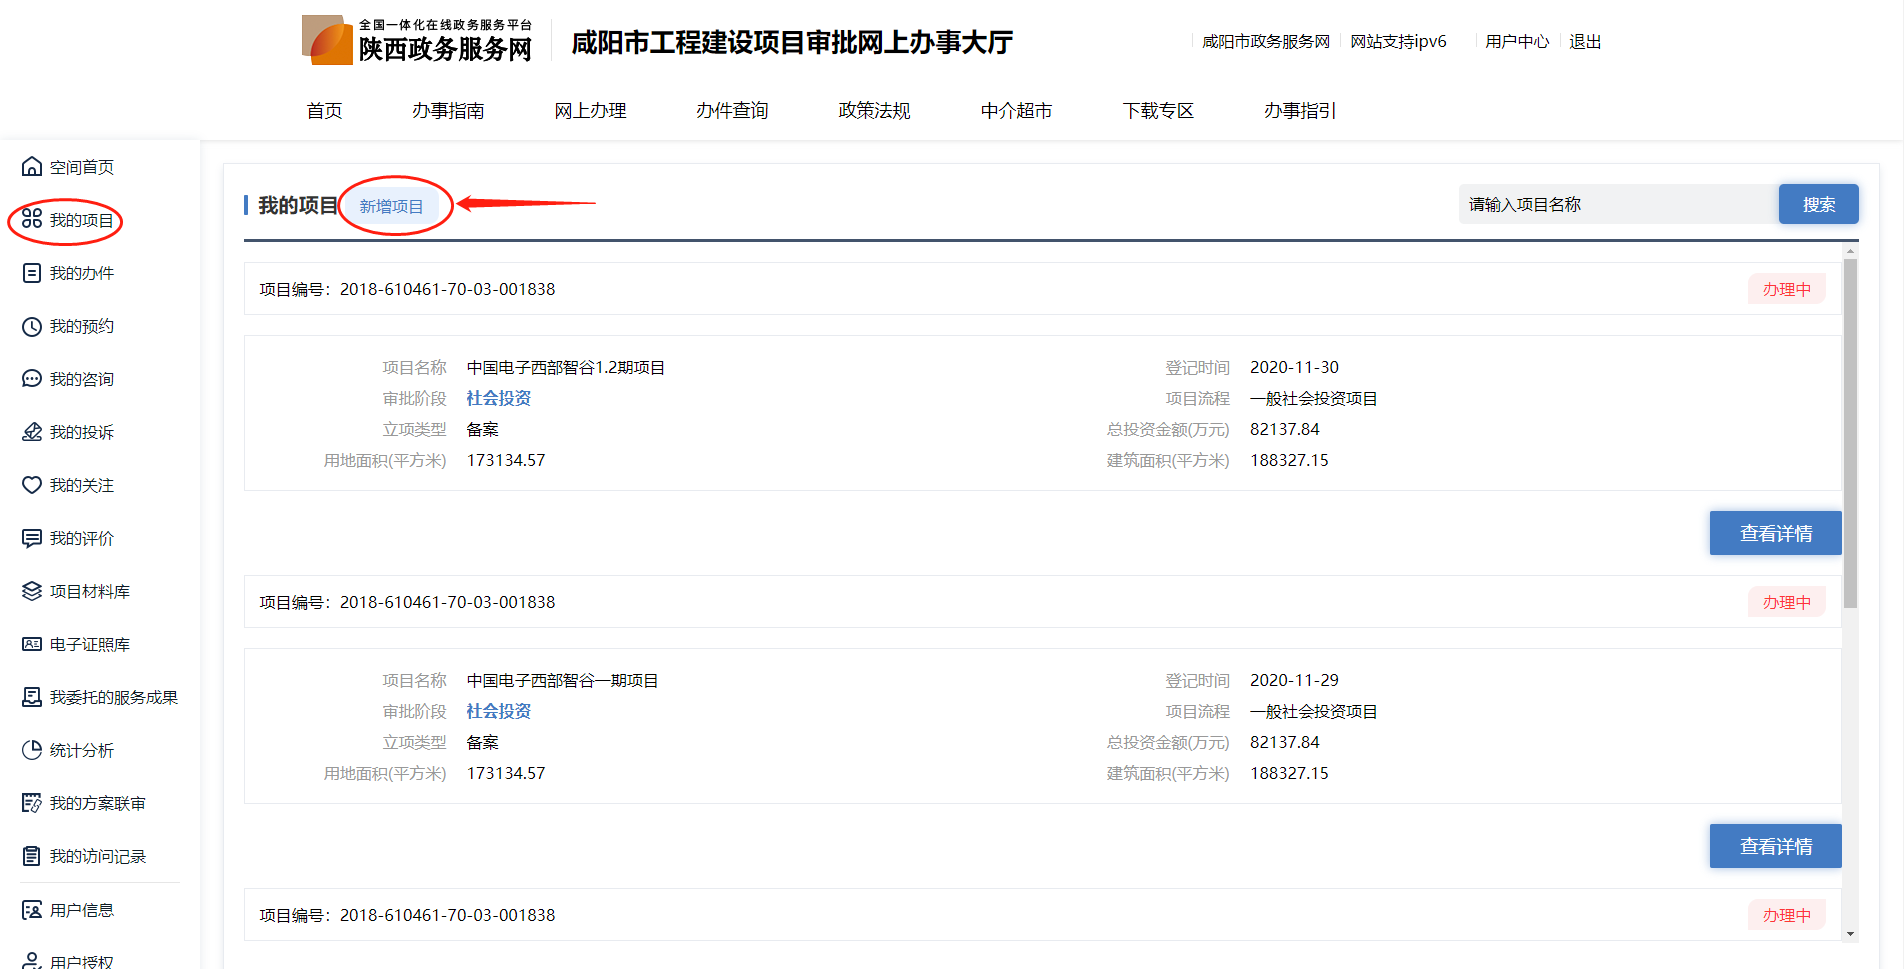Click the scrollbar down arrow in project list
The width and height of the screenshot is (1904, 969).
pos(1850,934)
